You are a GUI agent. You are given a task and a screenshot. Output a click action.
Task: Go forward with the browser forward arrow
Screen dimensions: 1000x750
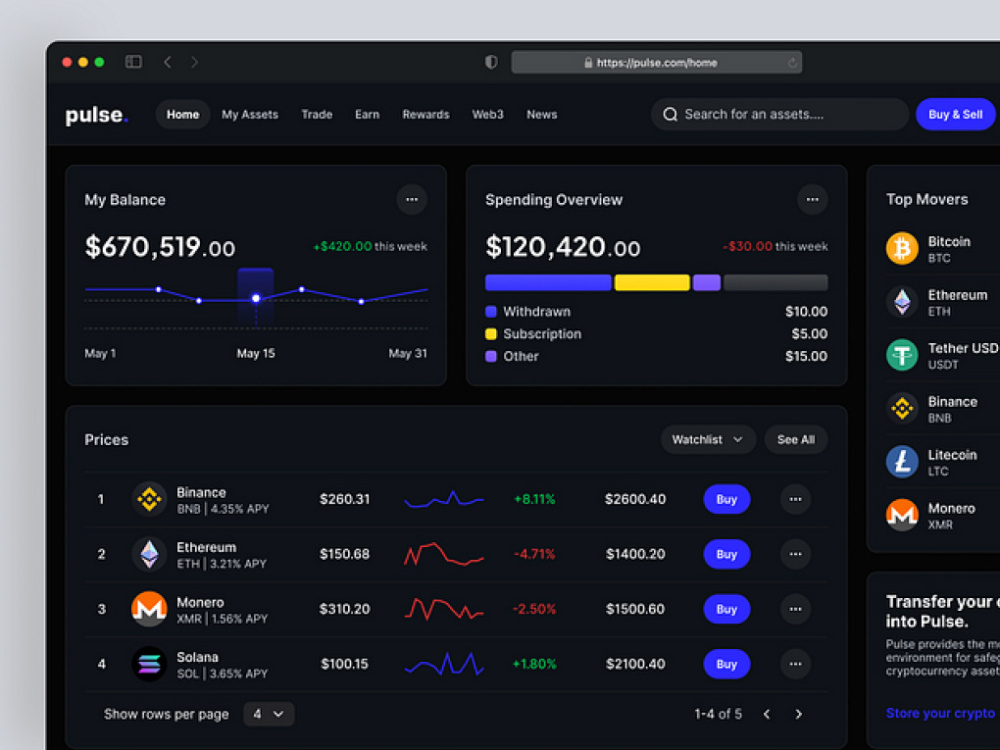point(195,62)
